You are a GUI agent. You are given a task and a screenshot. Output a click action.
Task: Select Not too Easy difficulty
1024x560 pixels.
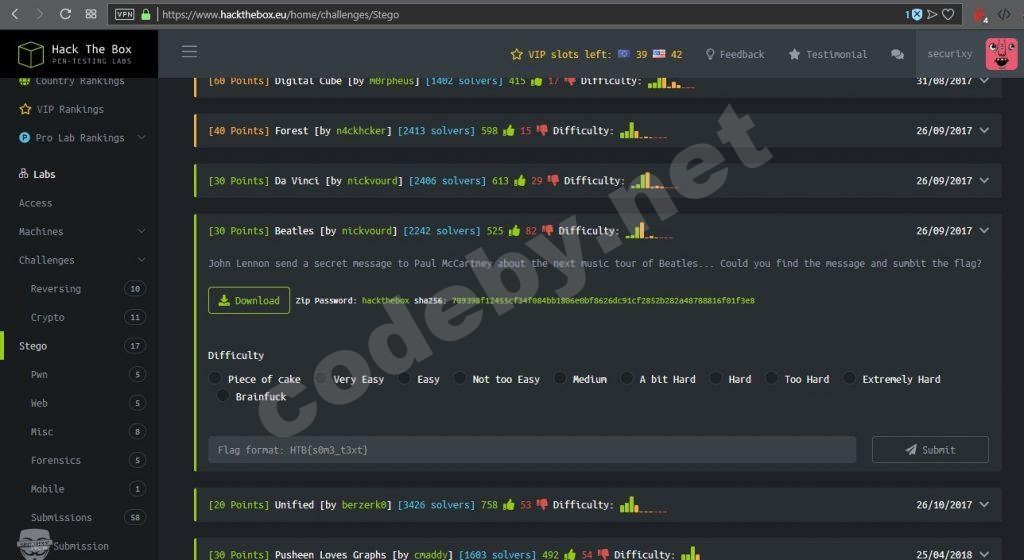pos(460,378)
